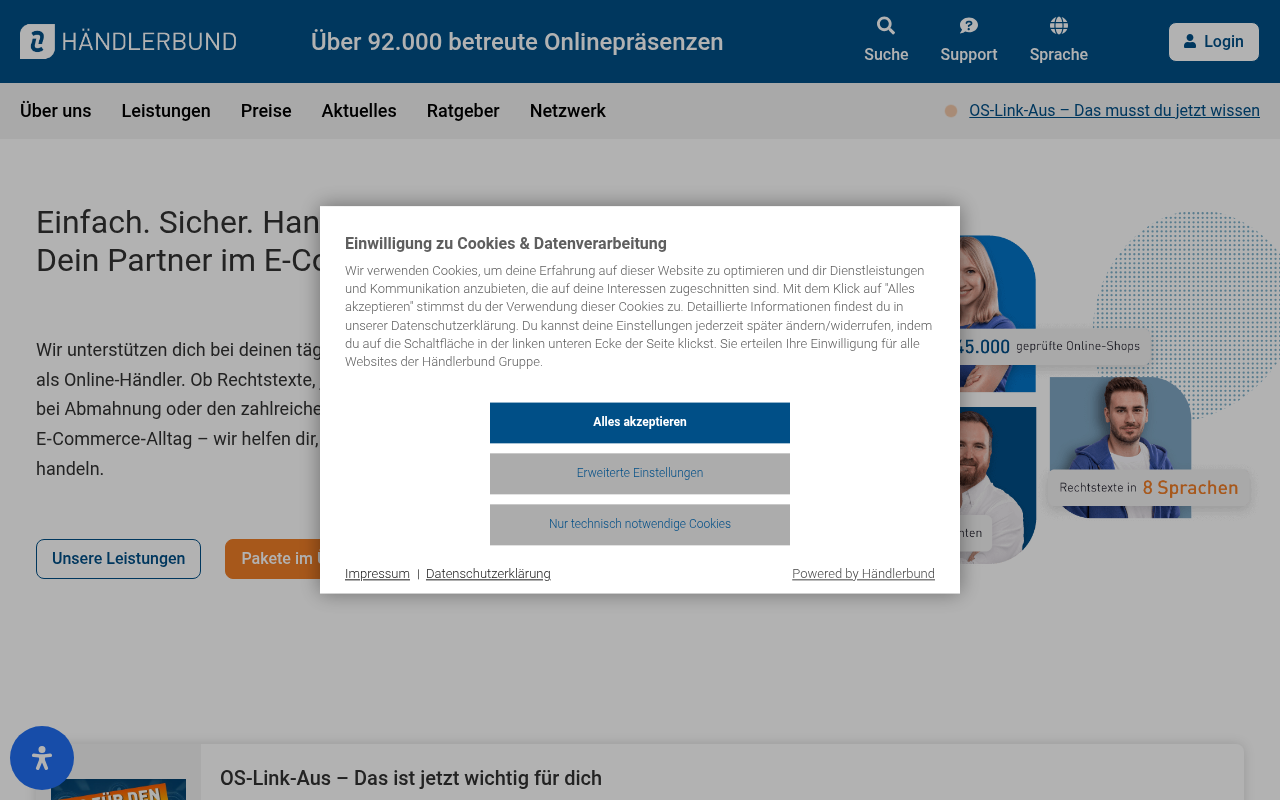The image size is (1280, 800).
Task: Open OS-Link-Aus news link in header
Action: click(1114, 111)
